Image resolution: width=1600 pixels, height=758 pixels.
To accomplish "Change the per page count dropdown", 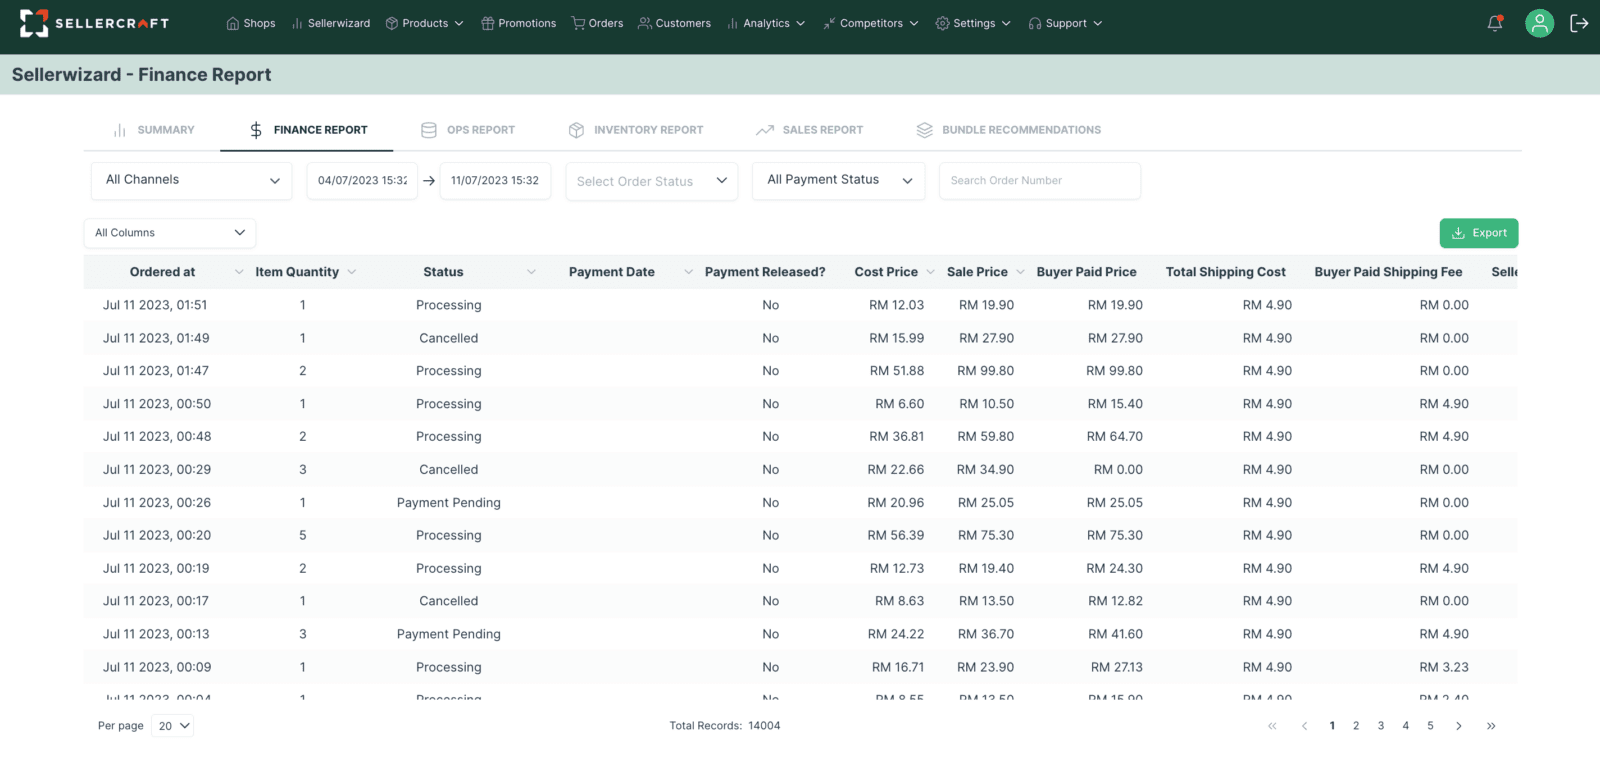I will coord(173,726).
